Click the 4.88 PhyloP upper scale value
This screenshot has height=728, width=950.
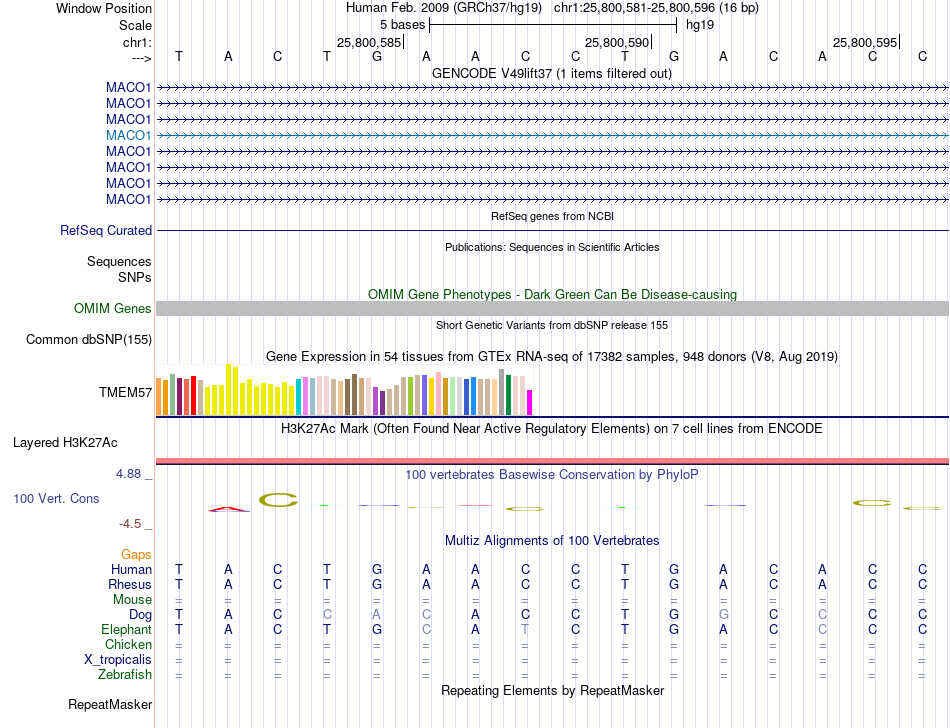click(128, 474)
